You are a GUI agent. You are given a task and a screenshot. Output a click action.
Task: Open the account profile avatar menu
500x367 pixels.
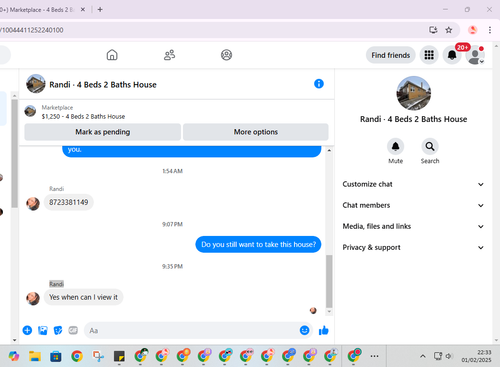click(x=476, y=55)
